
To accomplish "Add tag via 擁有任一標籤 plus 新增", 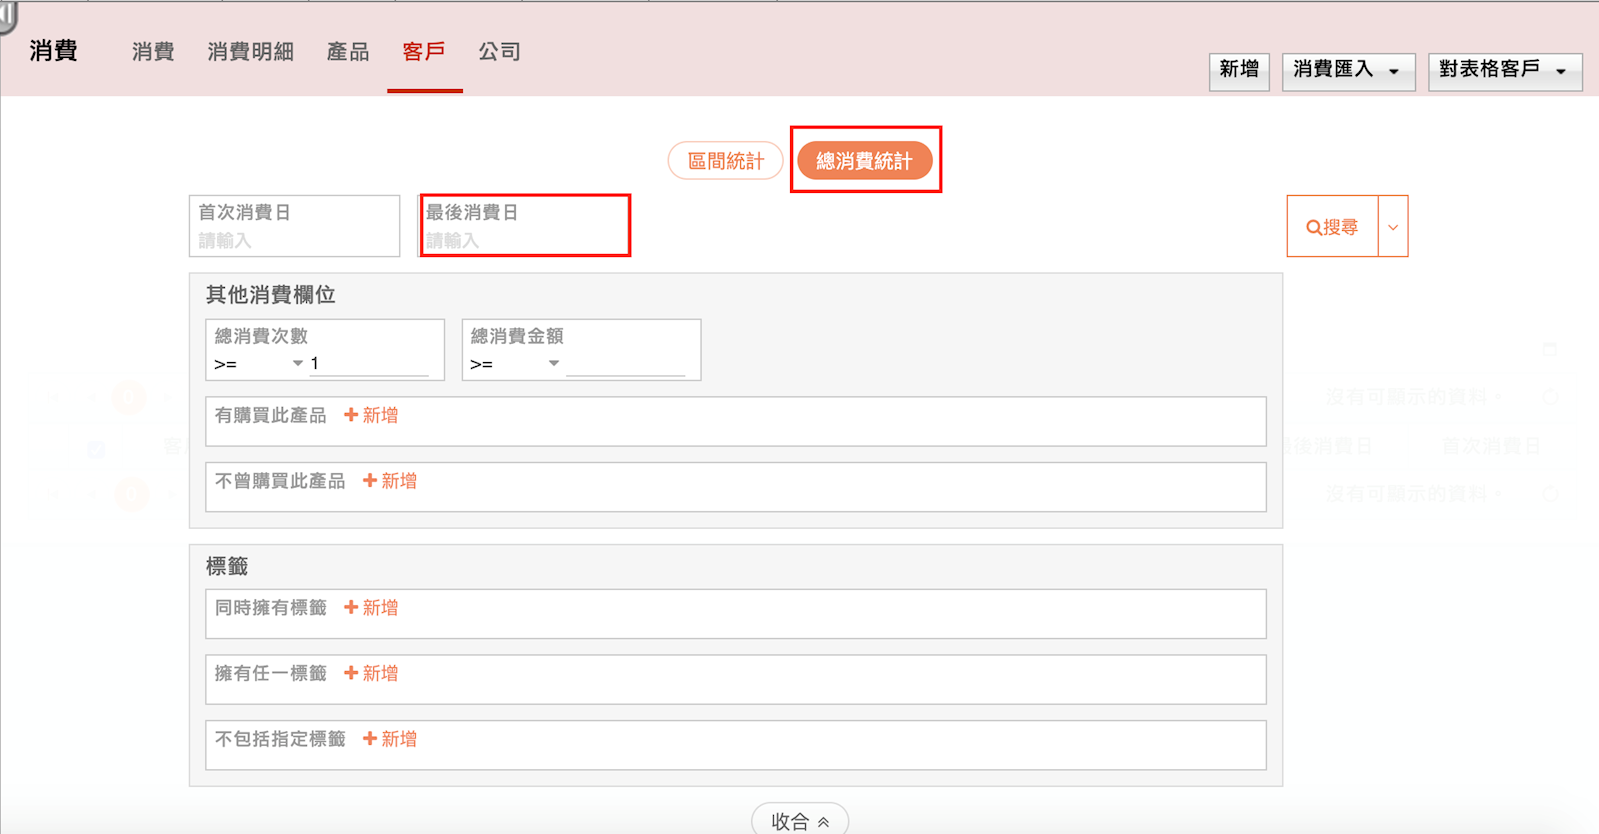I will 371,674.
